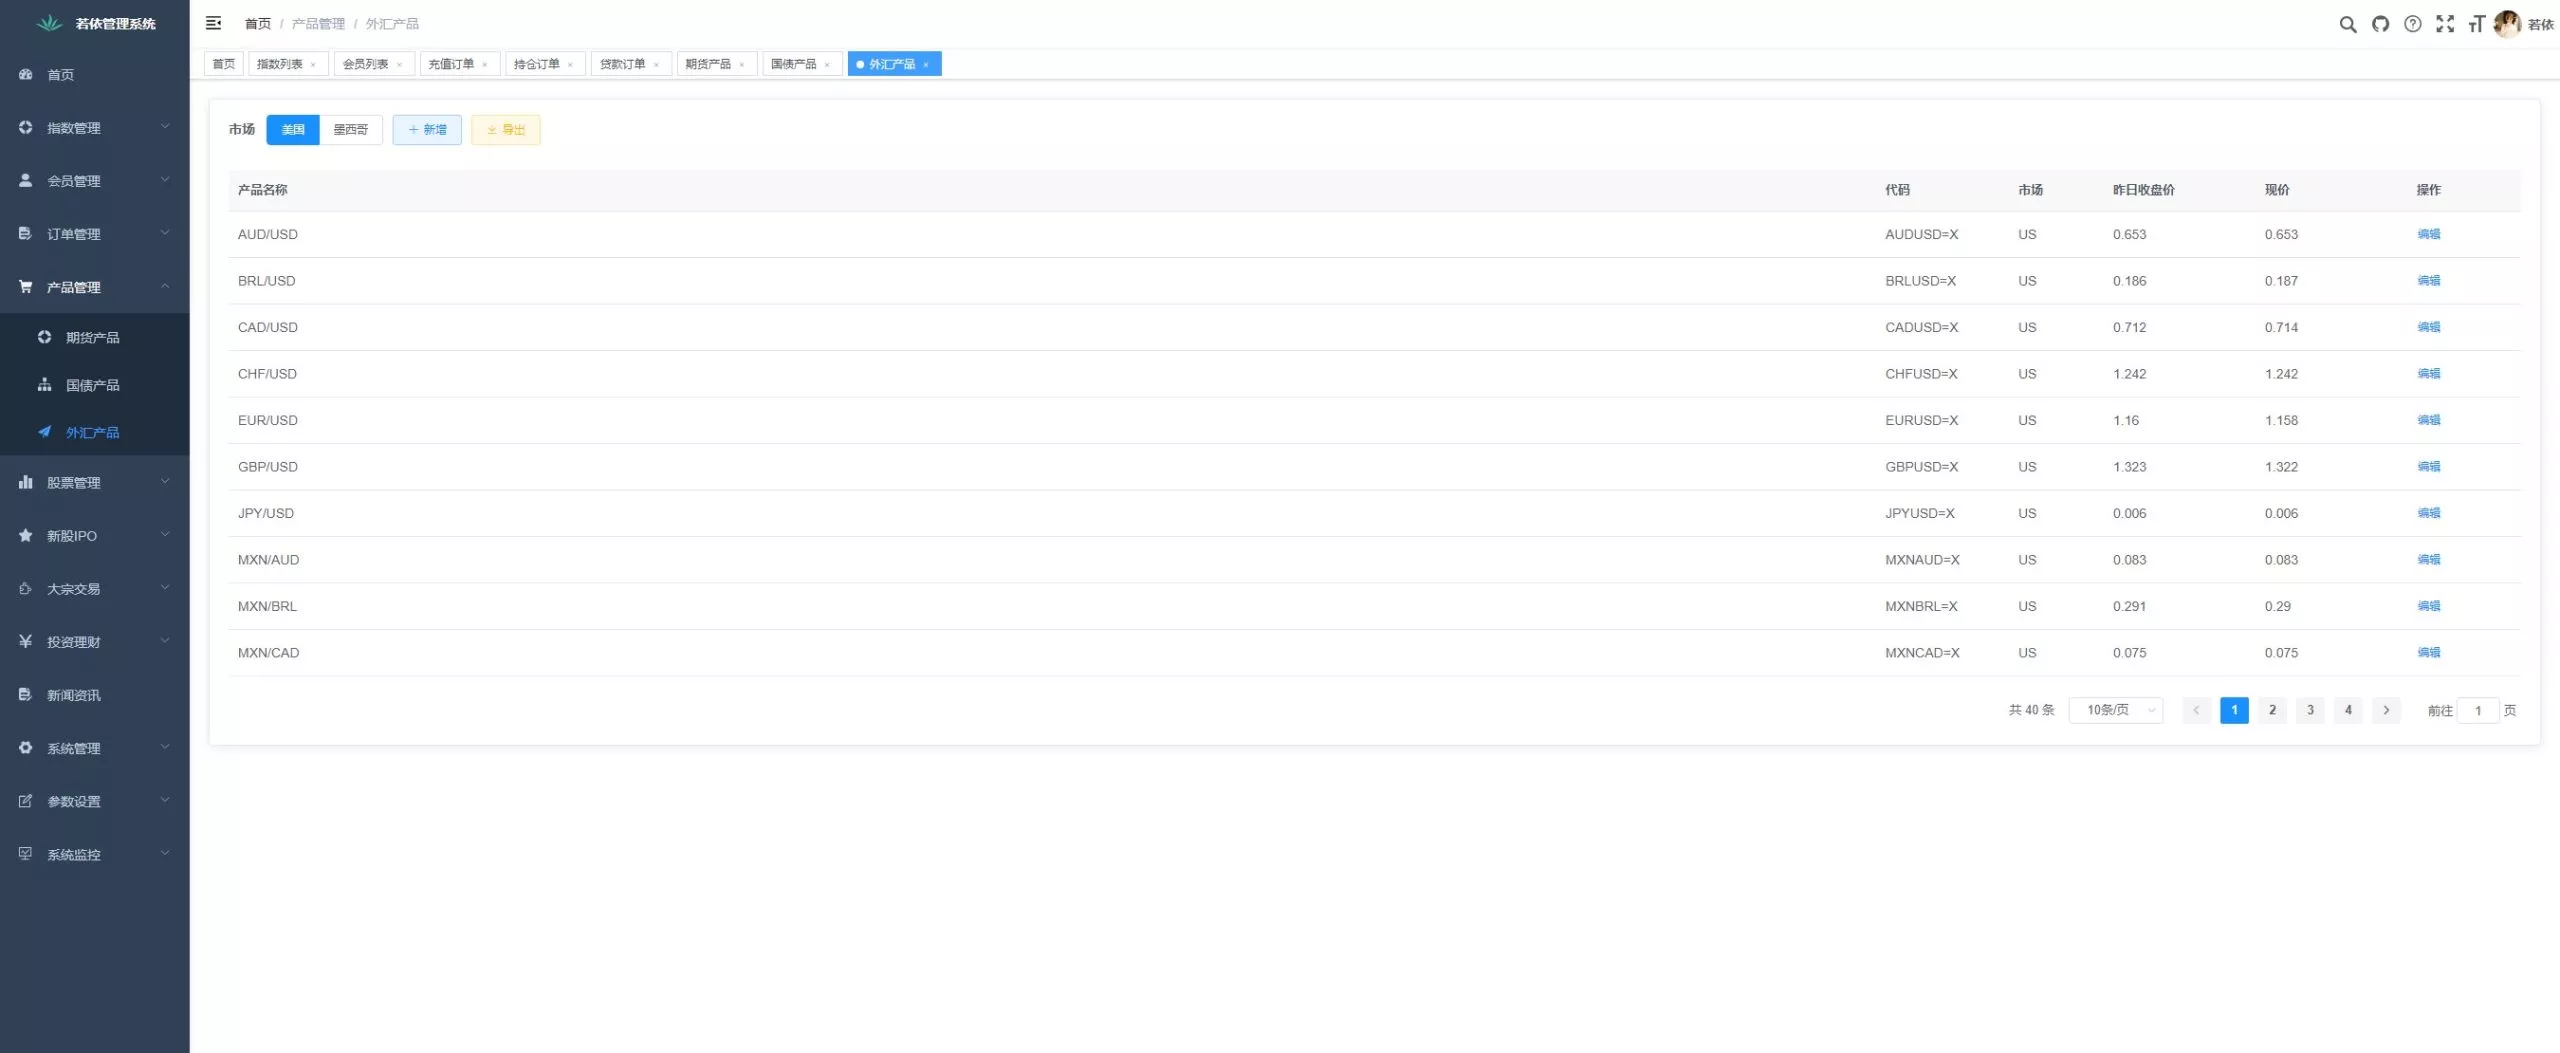Open the 10条/页 page size dropdown
Viewport: 2560px width, 1053px height.
click(x=2116, y=710)
